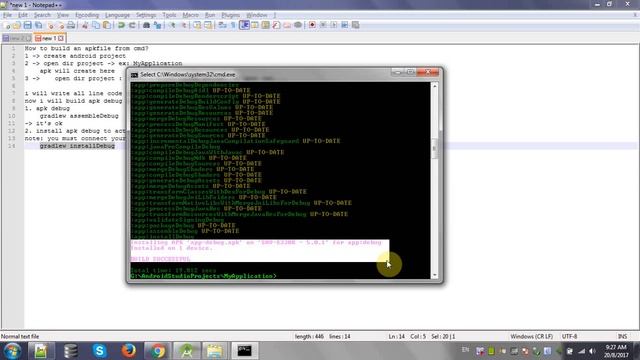Click the Stop recording macro icon
This screenshot has height=360, width=640.
click(x=323, y=25)
